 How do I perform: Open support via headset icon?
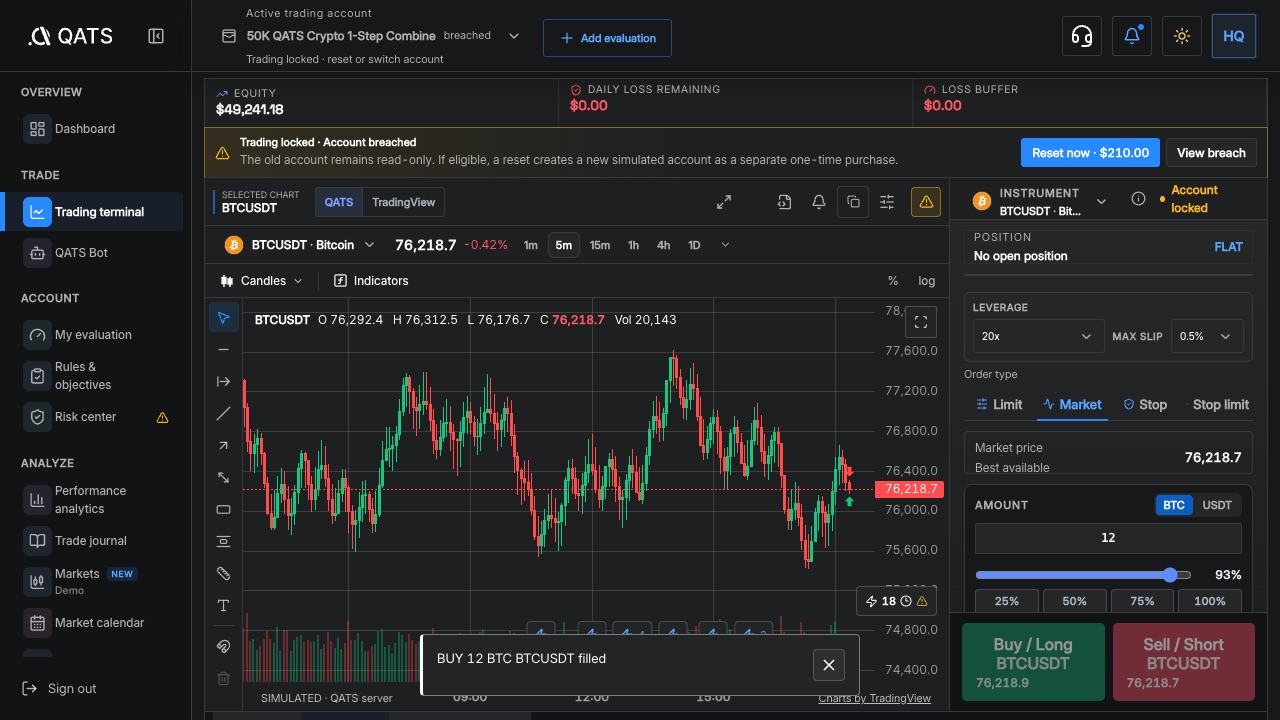[x=1082, y=36]
